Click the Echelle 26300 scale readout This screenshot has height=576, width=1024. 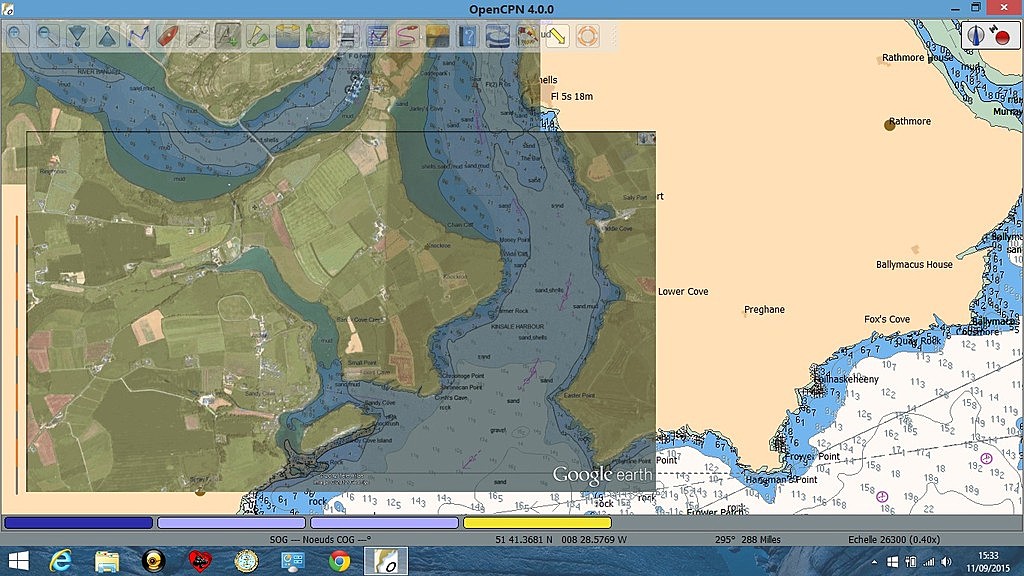pyautogui.click(x=893, y=539)
